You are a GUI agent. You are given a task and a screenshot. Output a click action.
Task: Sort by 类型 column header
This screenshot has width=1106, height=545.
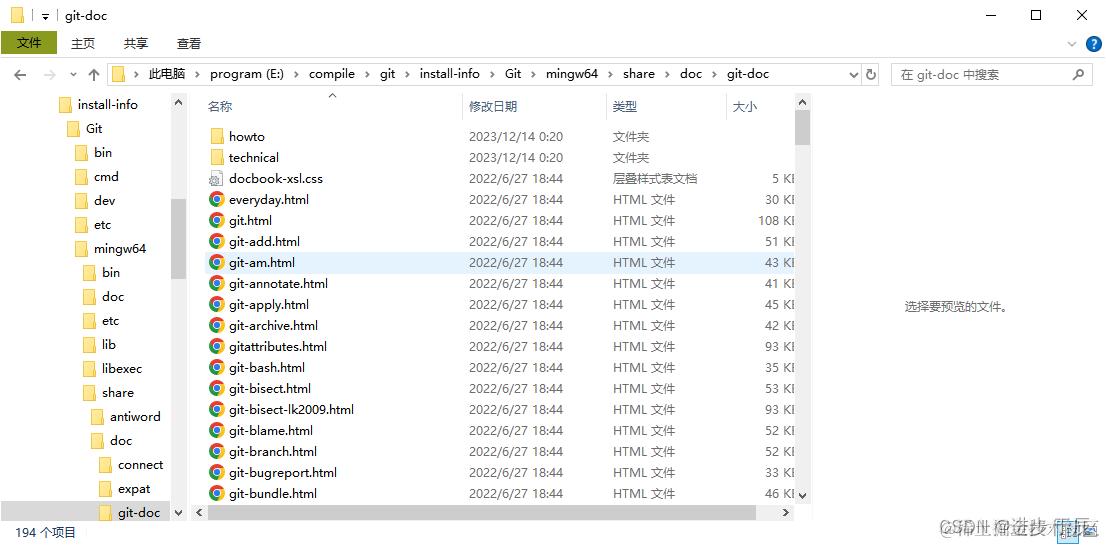(x=625, y=106)
